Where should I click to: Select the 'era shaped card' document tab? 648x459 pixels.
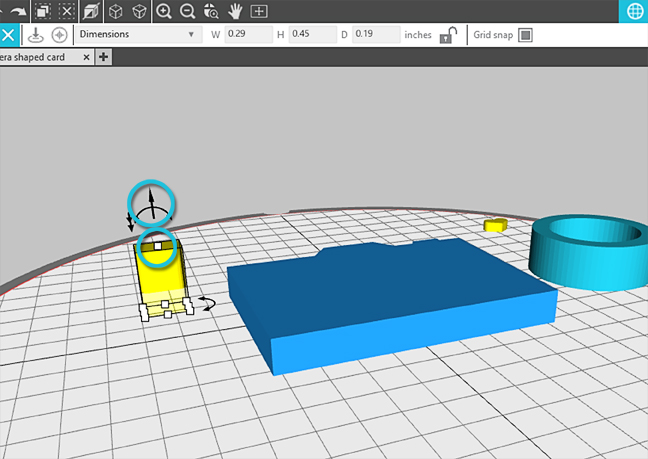coord(39,57)
